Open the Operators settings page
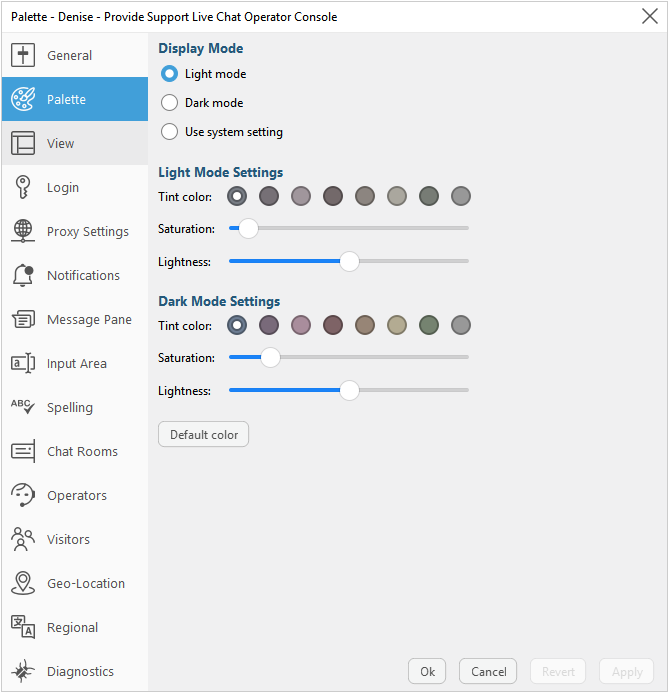The width and height of the screenshot is (669, 693). pyautogui.click(x=75, y=495)
